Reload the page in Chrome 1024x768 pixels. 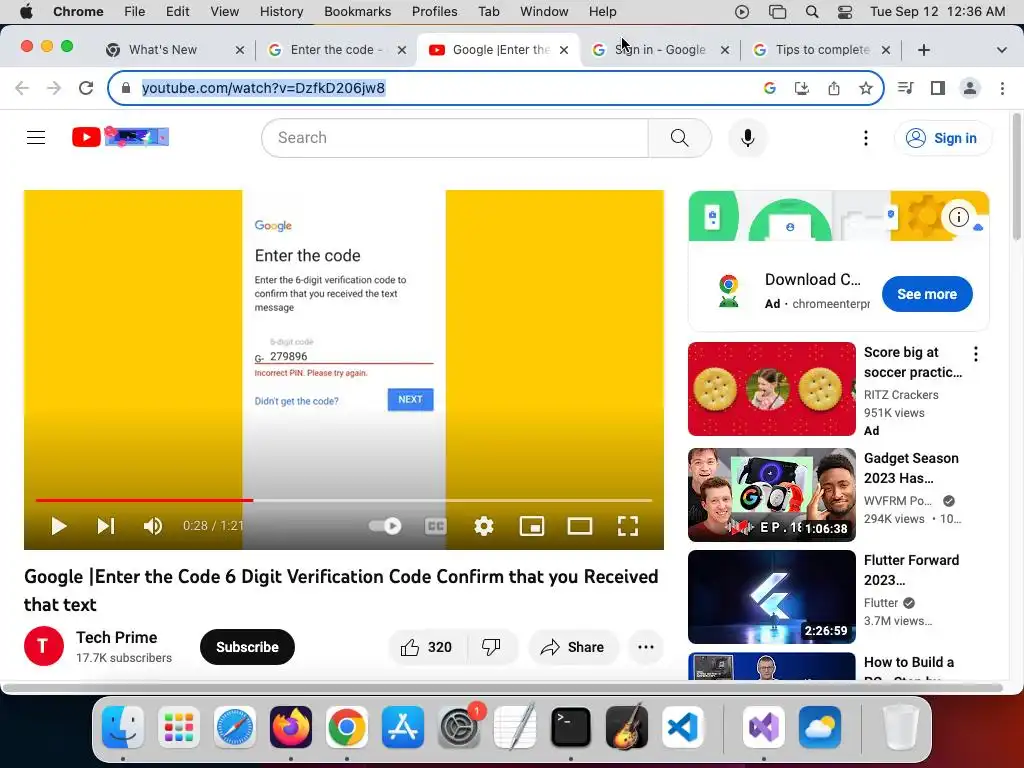pos(86,88)
